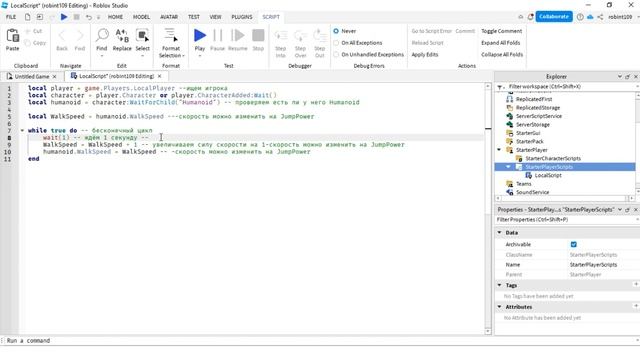This screenshot has width=640, height=360.
Task: Select StarterCharacterScripts in Explorer
Action: pyautogui.click(x=553, y=158)
